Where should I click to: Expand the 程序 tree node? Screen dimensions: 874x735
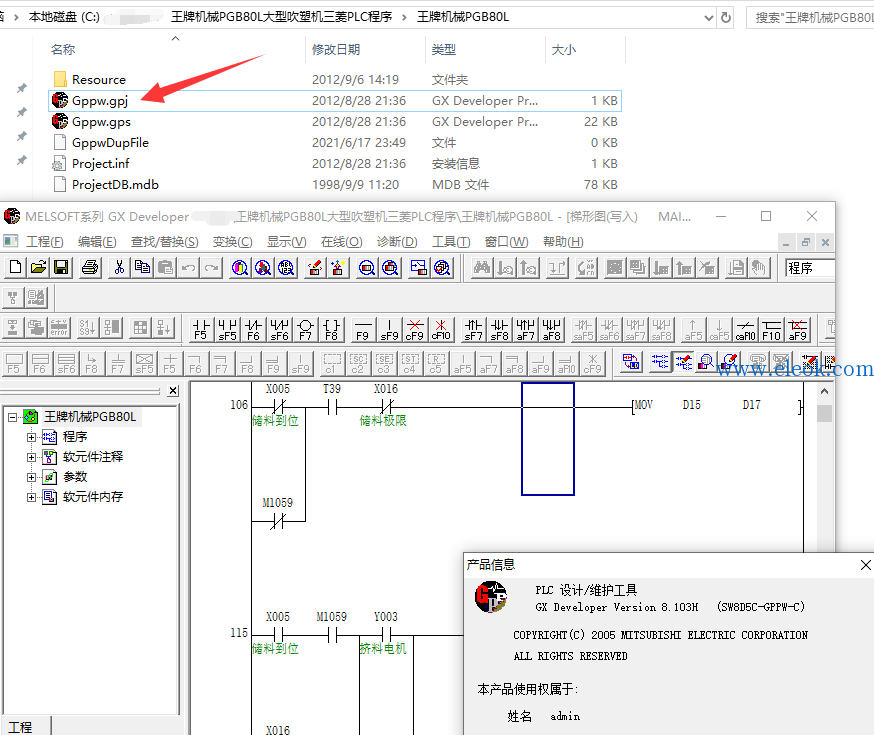click(31, 437)
